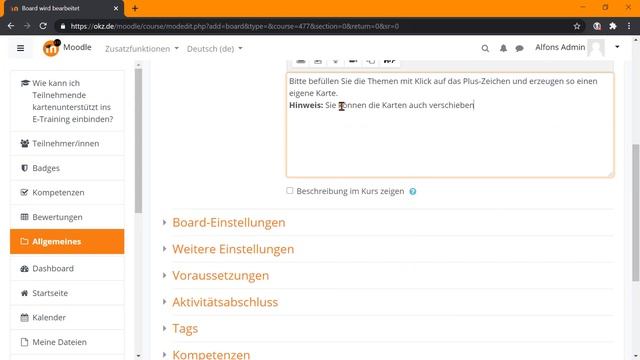Close the Board wird bearbeitet tab

click(116, 8)
